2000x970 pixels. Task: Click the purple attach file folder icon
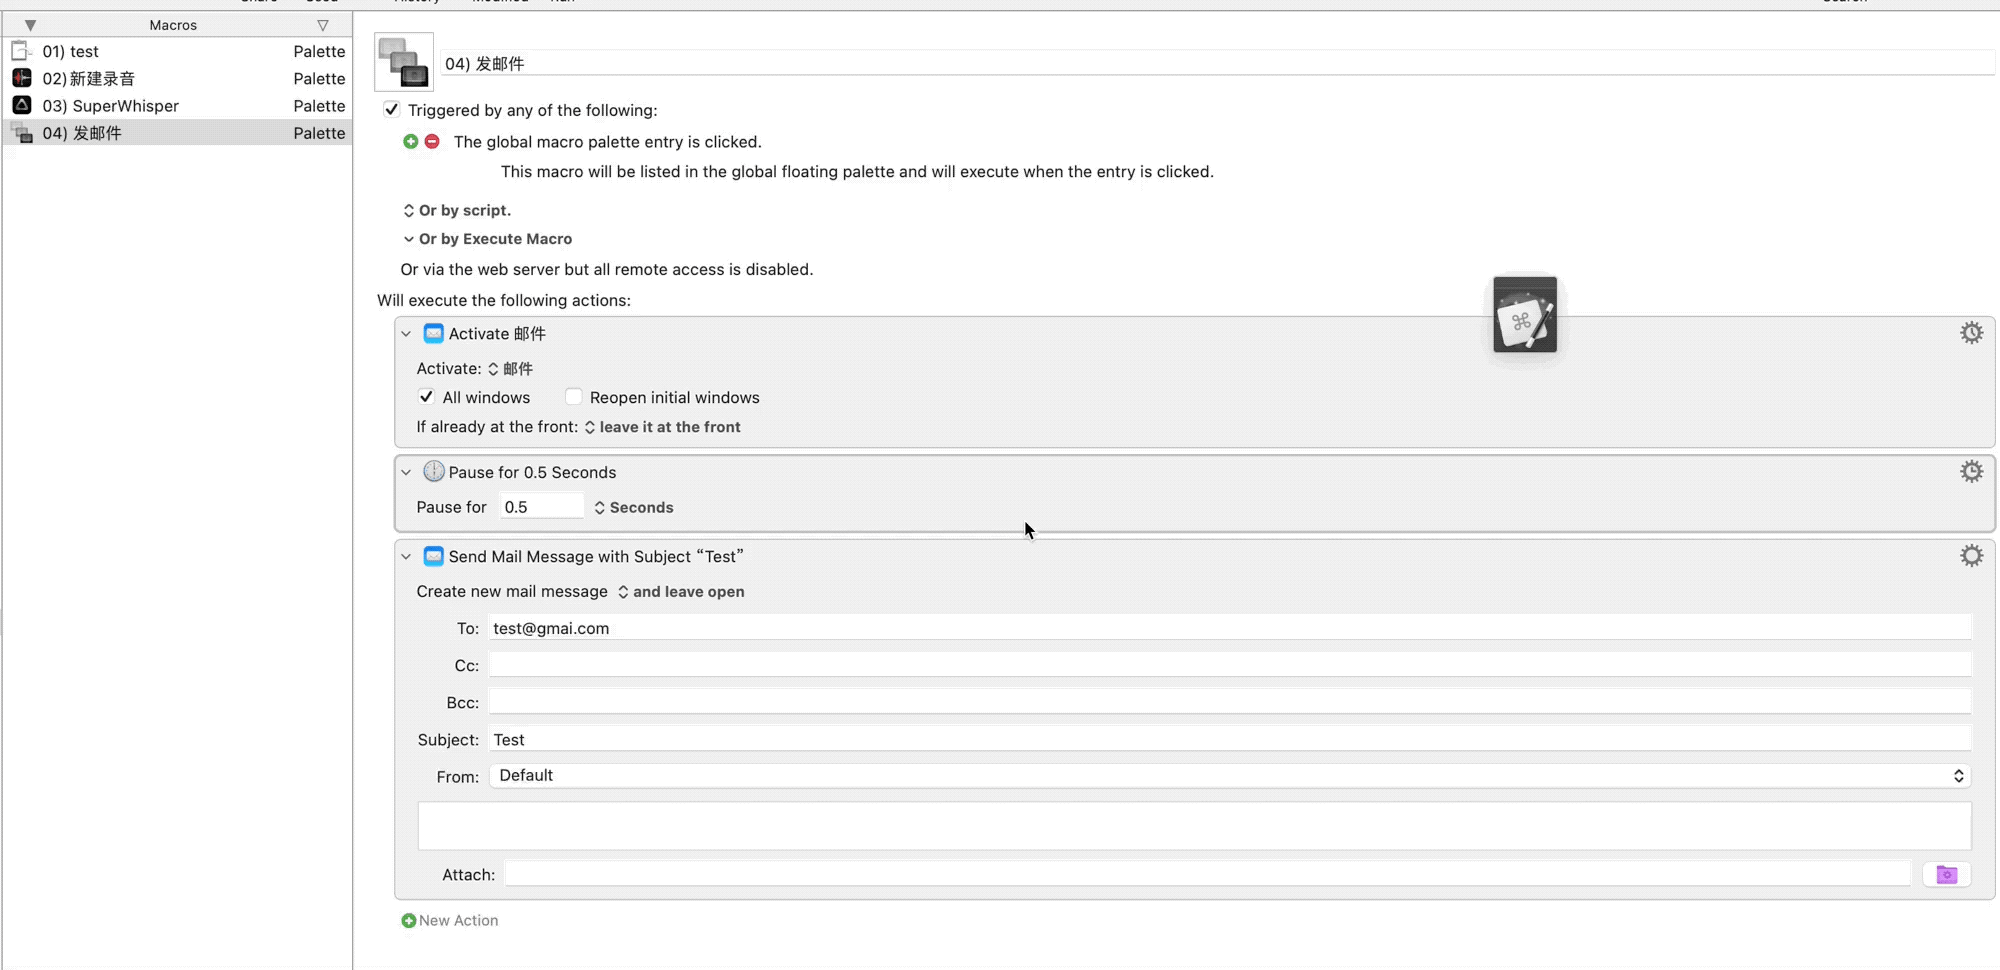[x=1946, y=875]
